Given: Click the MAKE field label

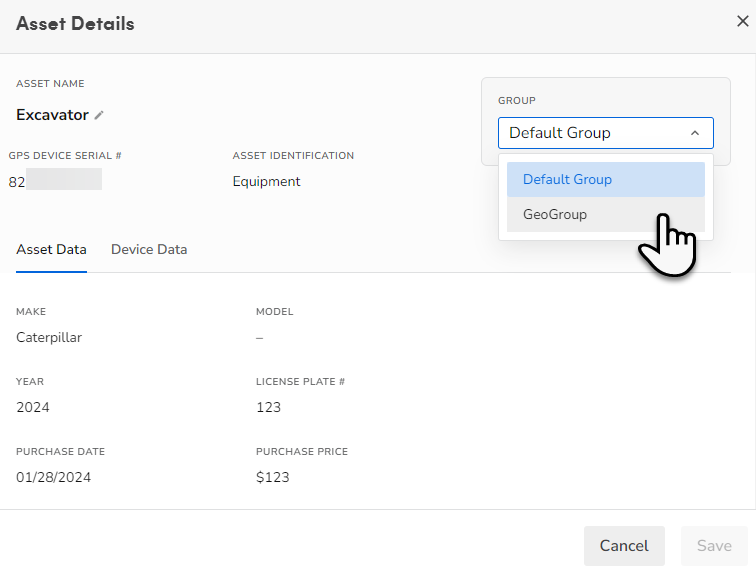Looking at the screenshot, I should point(31,312).
